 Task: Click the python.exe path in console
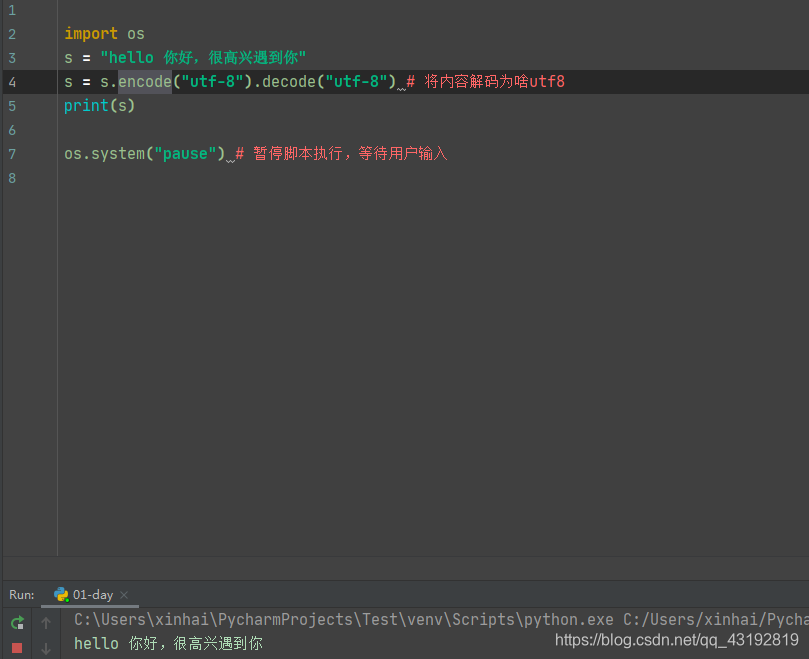344,619
